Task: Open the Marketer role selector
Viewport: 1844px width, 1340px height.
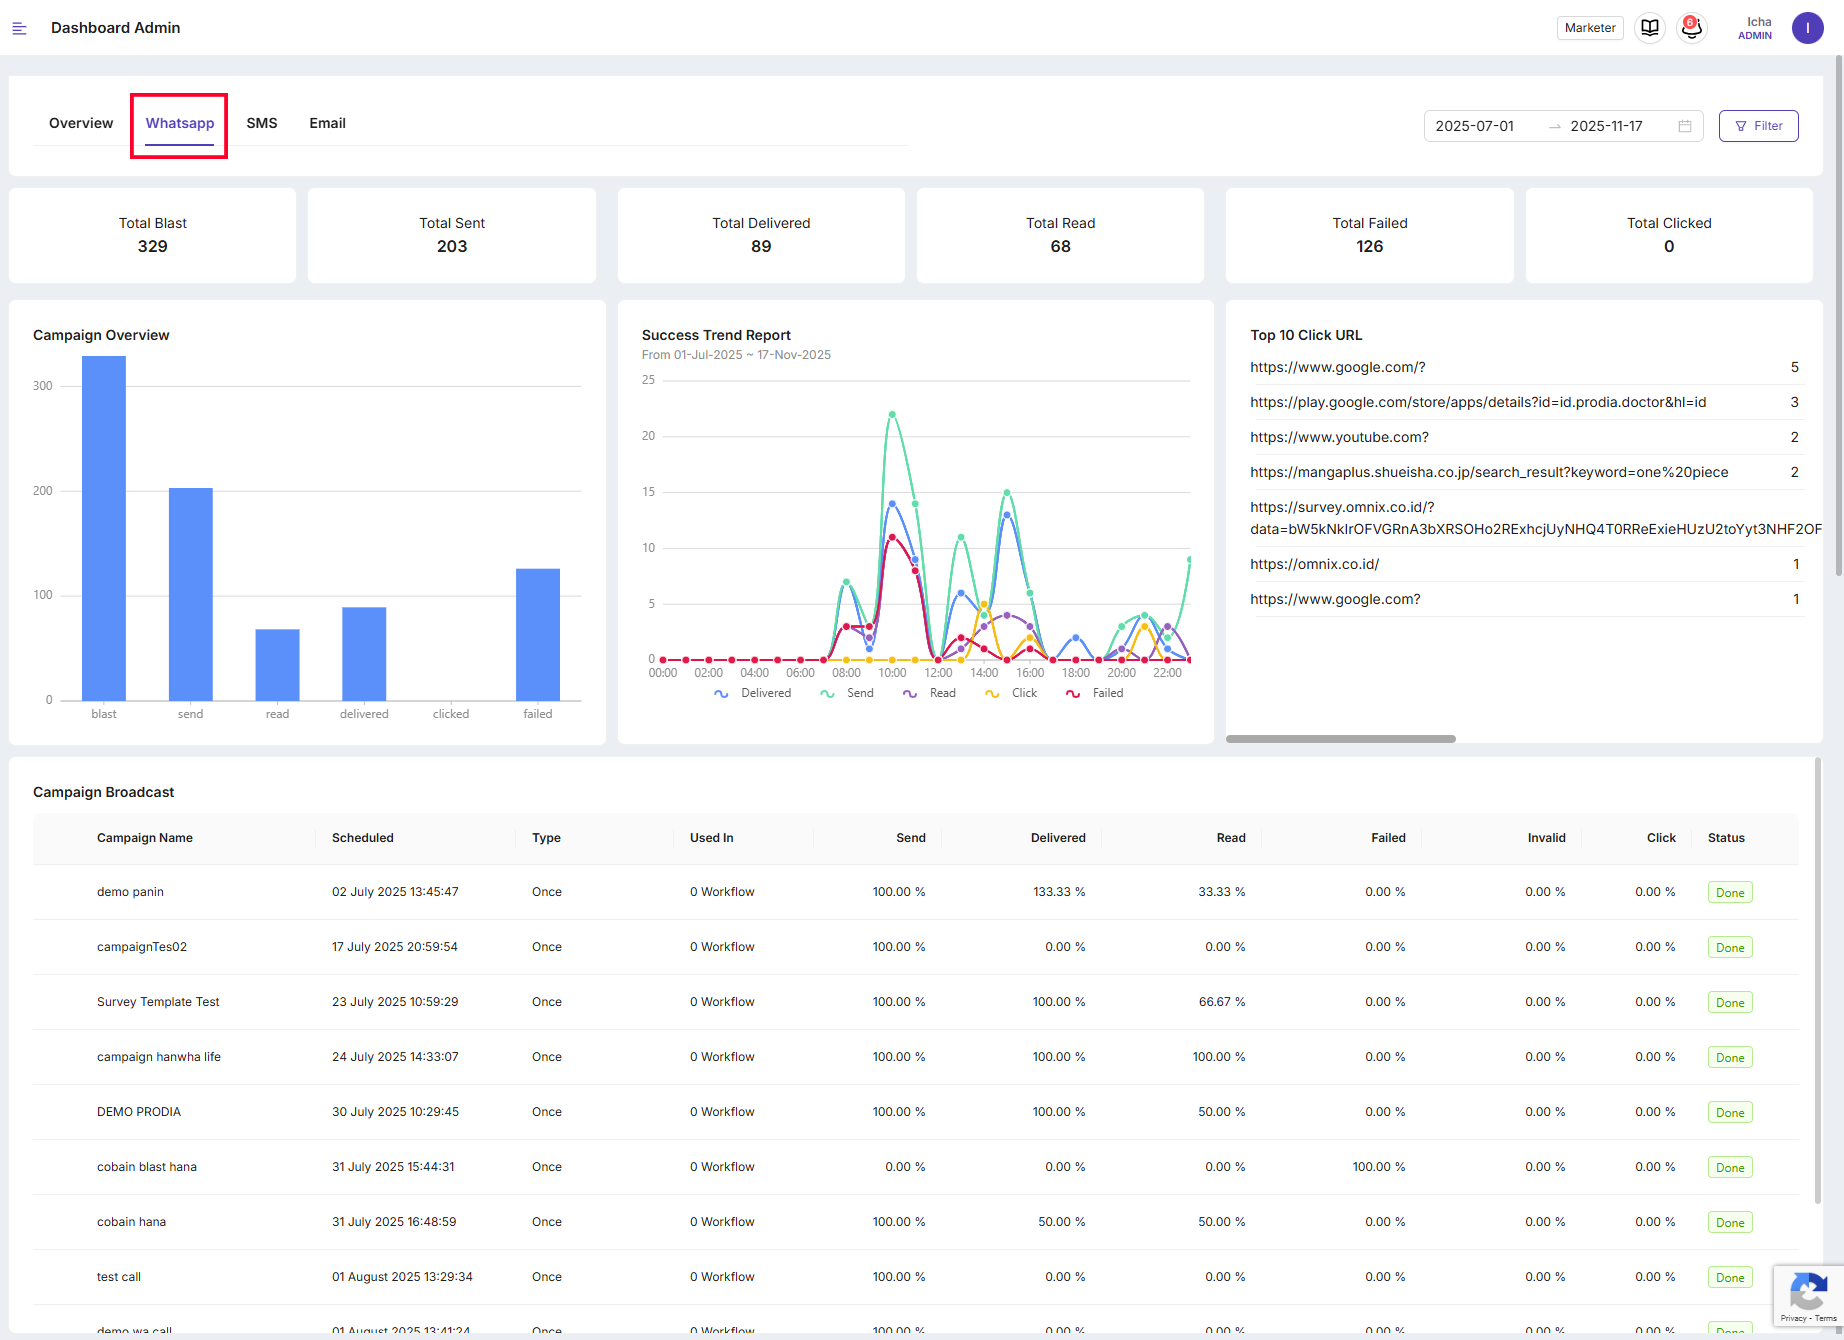Action: pyautogui.click(x=1589, y=28)
